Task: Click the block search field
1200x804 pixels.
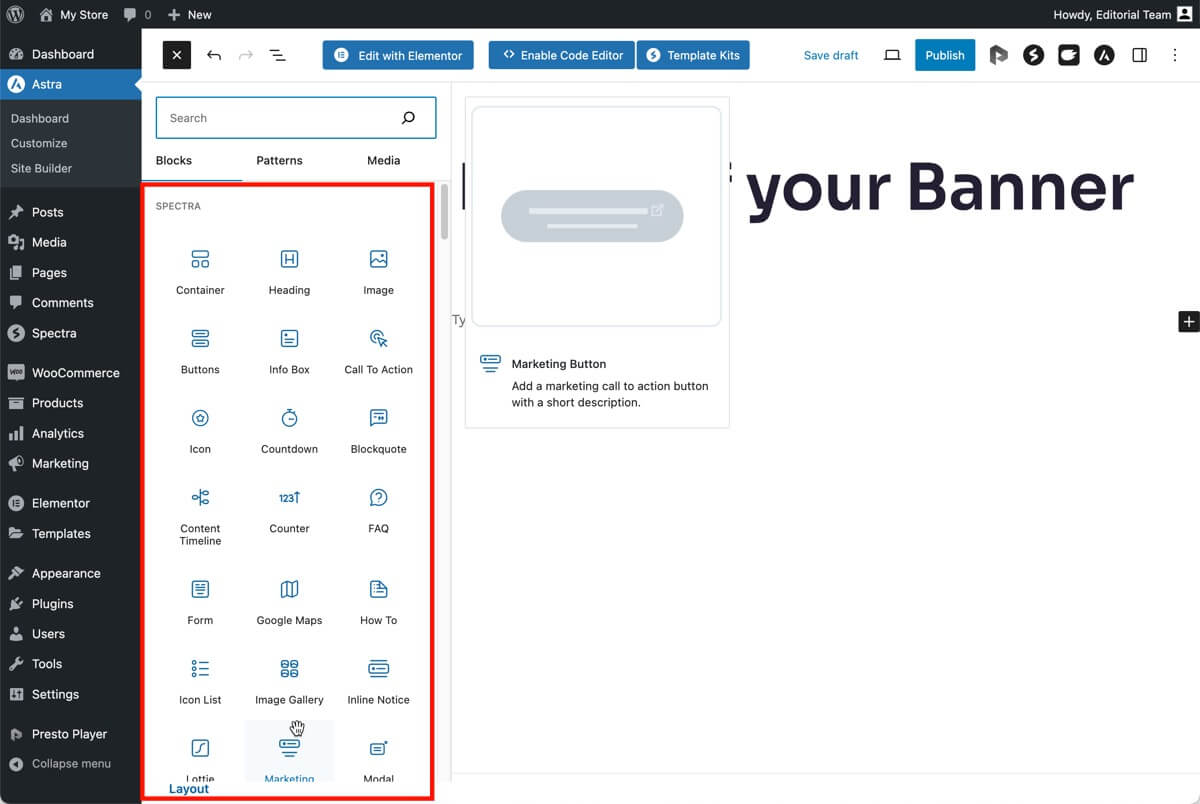Action: (x=296, y=118)
